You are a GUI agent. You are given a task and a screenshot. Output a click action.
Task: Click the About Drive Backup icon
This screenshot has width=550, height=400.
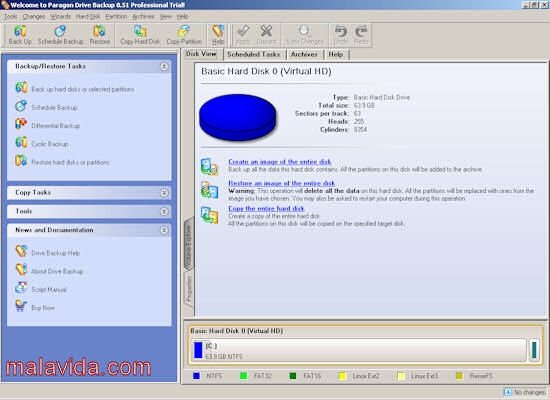(x=21, y=270)
